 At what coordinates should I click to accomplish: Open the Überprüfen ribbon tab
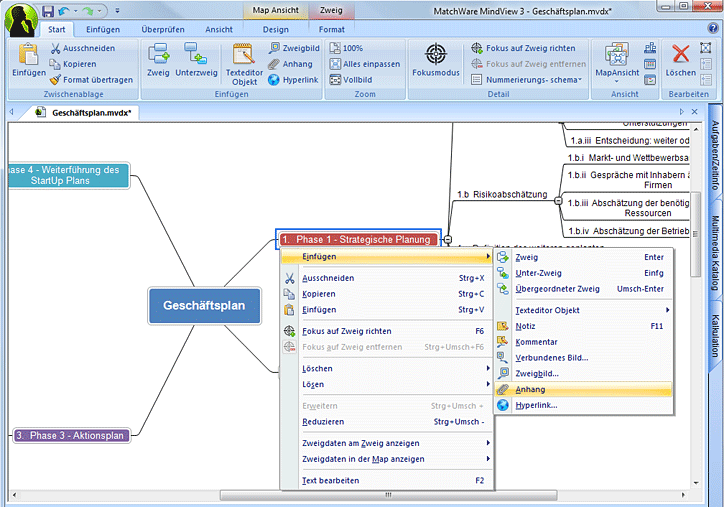(163, 29)
